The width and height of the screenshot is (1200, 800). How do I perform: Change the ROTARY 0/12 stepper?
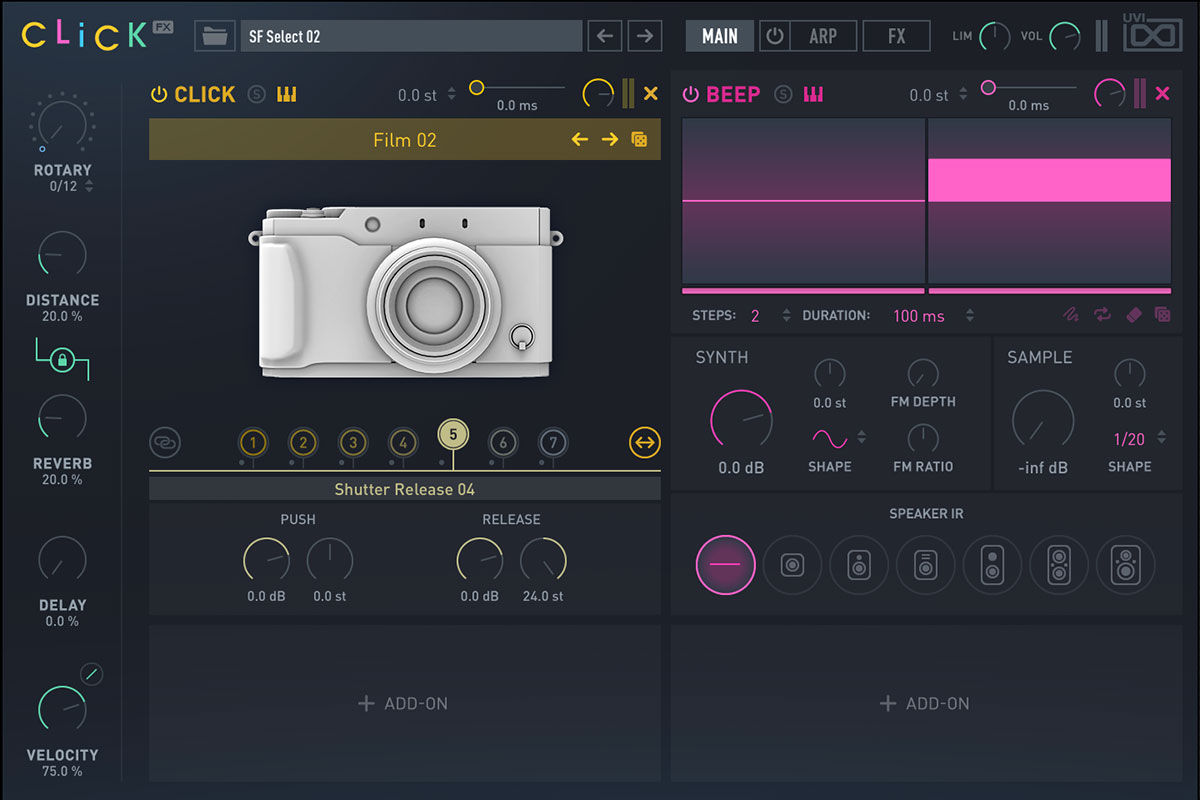click(89, 186)
